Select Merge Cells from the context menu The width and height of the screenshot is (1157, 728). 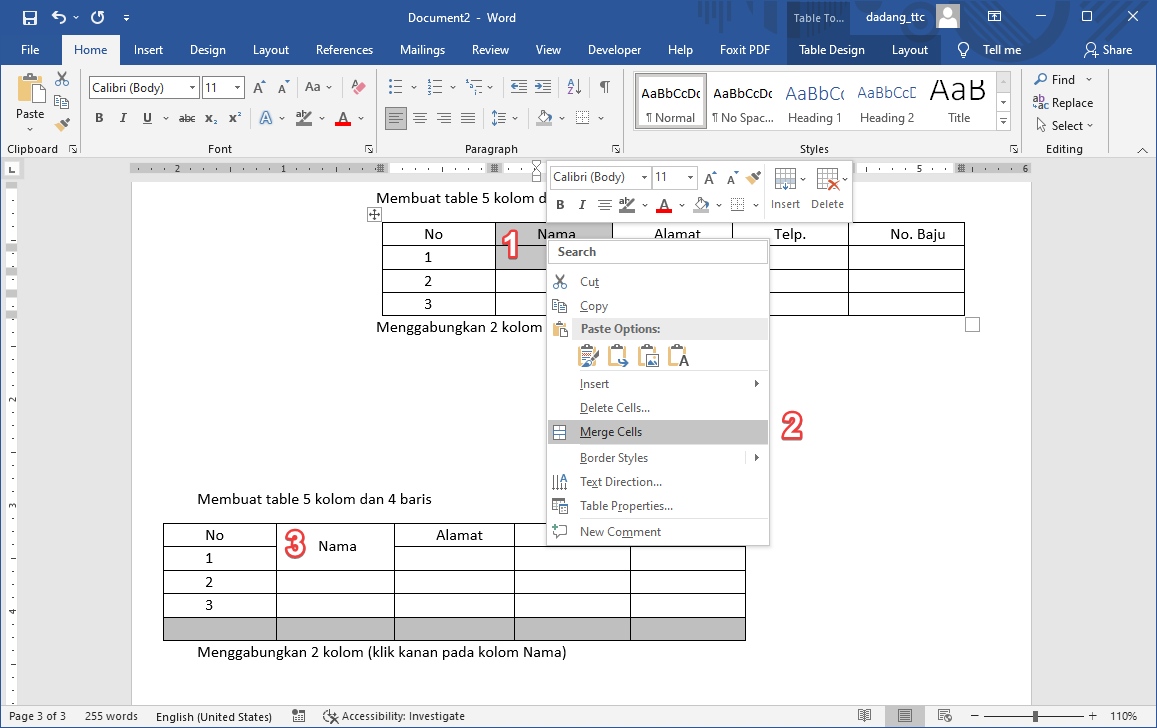coord(611,432)
